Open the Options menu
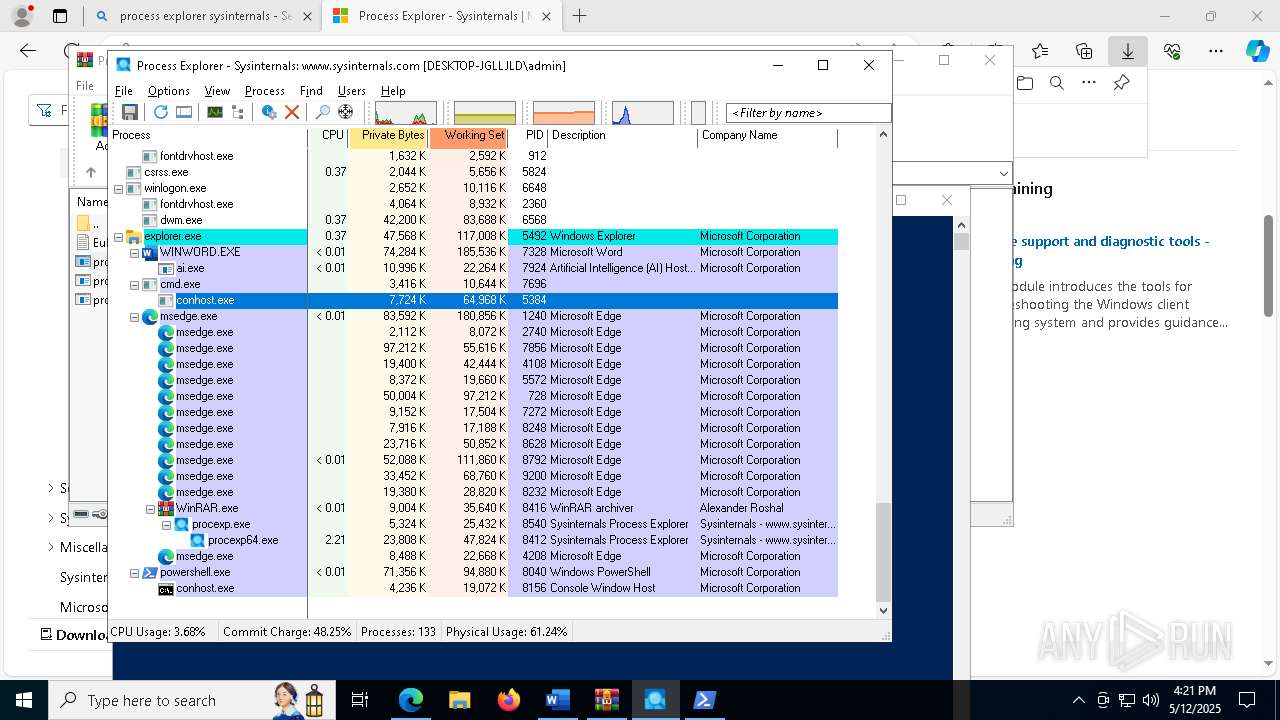The width and height of the screenshot is (1280, 720). (x=169, y=91)
